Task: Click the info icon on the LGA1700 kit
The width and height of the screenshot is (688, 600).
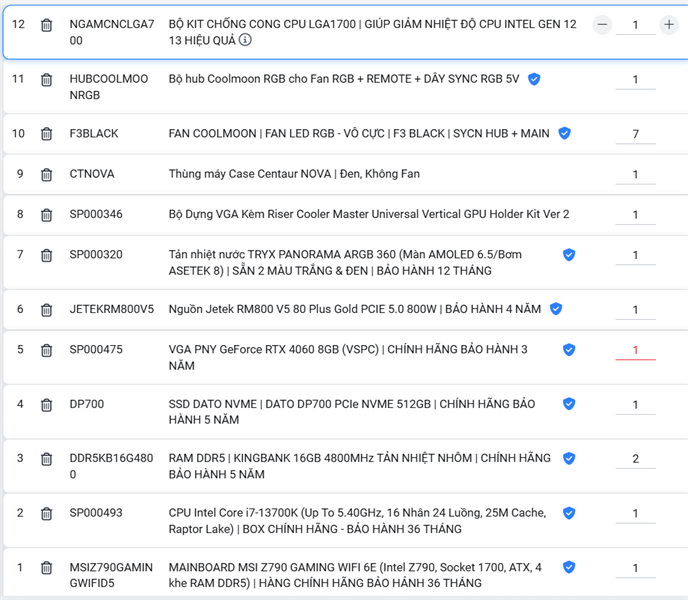Action: [x=245, y=40]
